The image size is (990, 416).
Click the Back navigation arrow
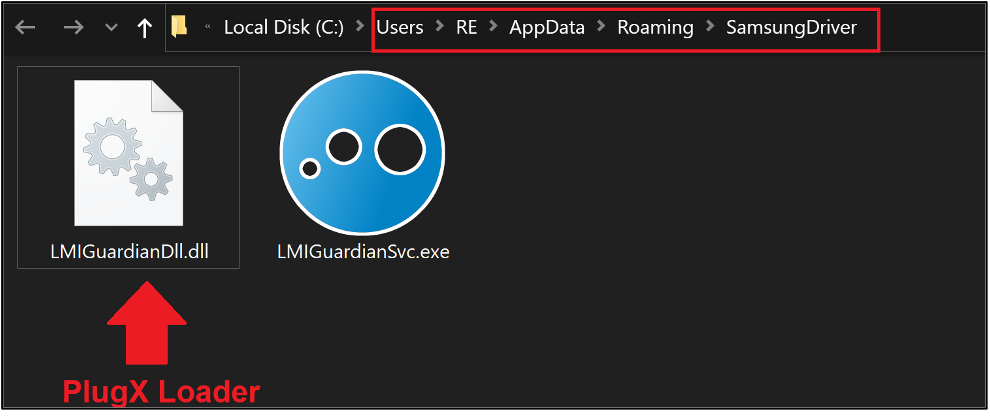(x=25, y=28)
